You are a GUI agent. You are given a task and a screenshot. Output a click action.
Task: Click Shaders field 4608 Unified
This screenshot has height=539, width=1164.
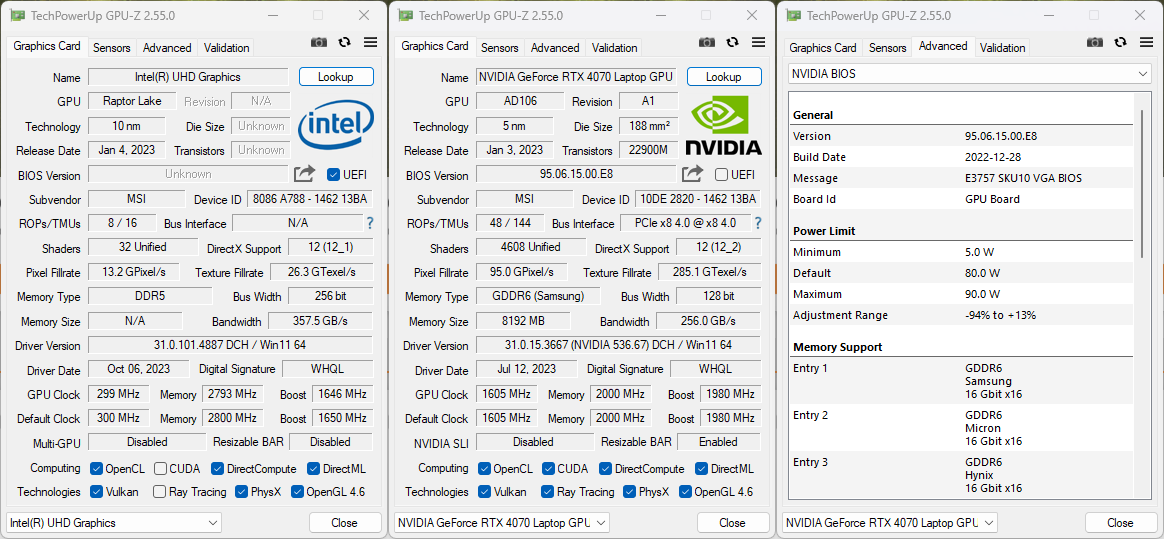coord(533,247)
